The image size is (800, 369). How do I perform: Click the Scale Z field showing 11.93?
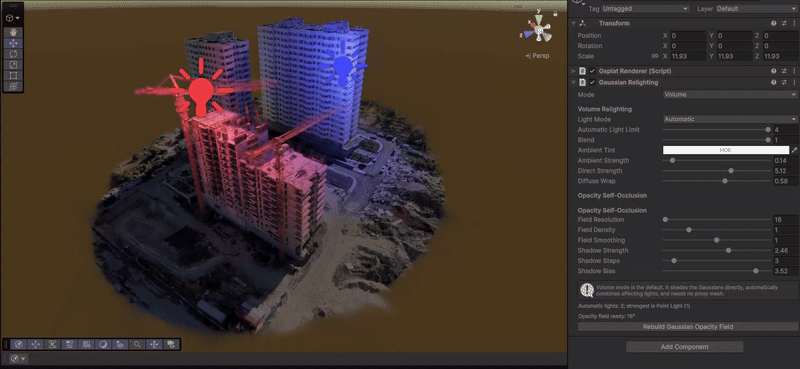pyautogui.click(x=780, y=56)
